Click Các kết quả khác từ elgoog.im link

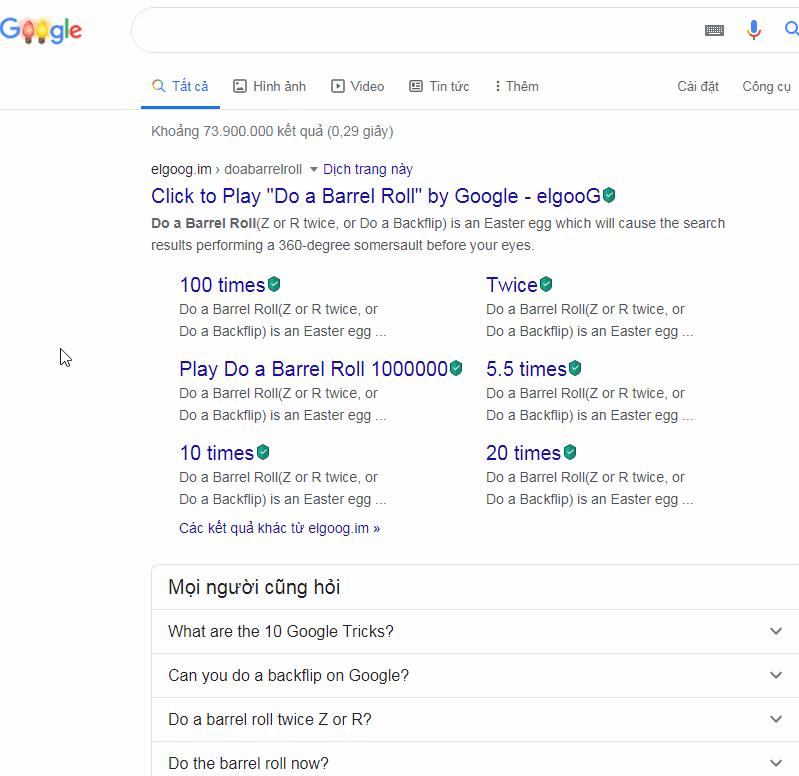[279, 528]
